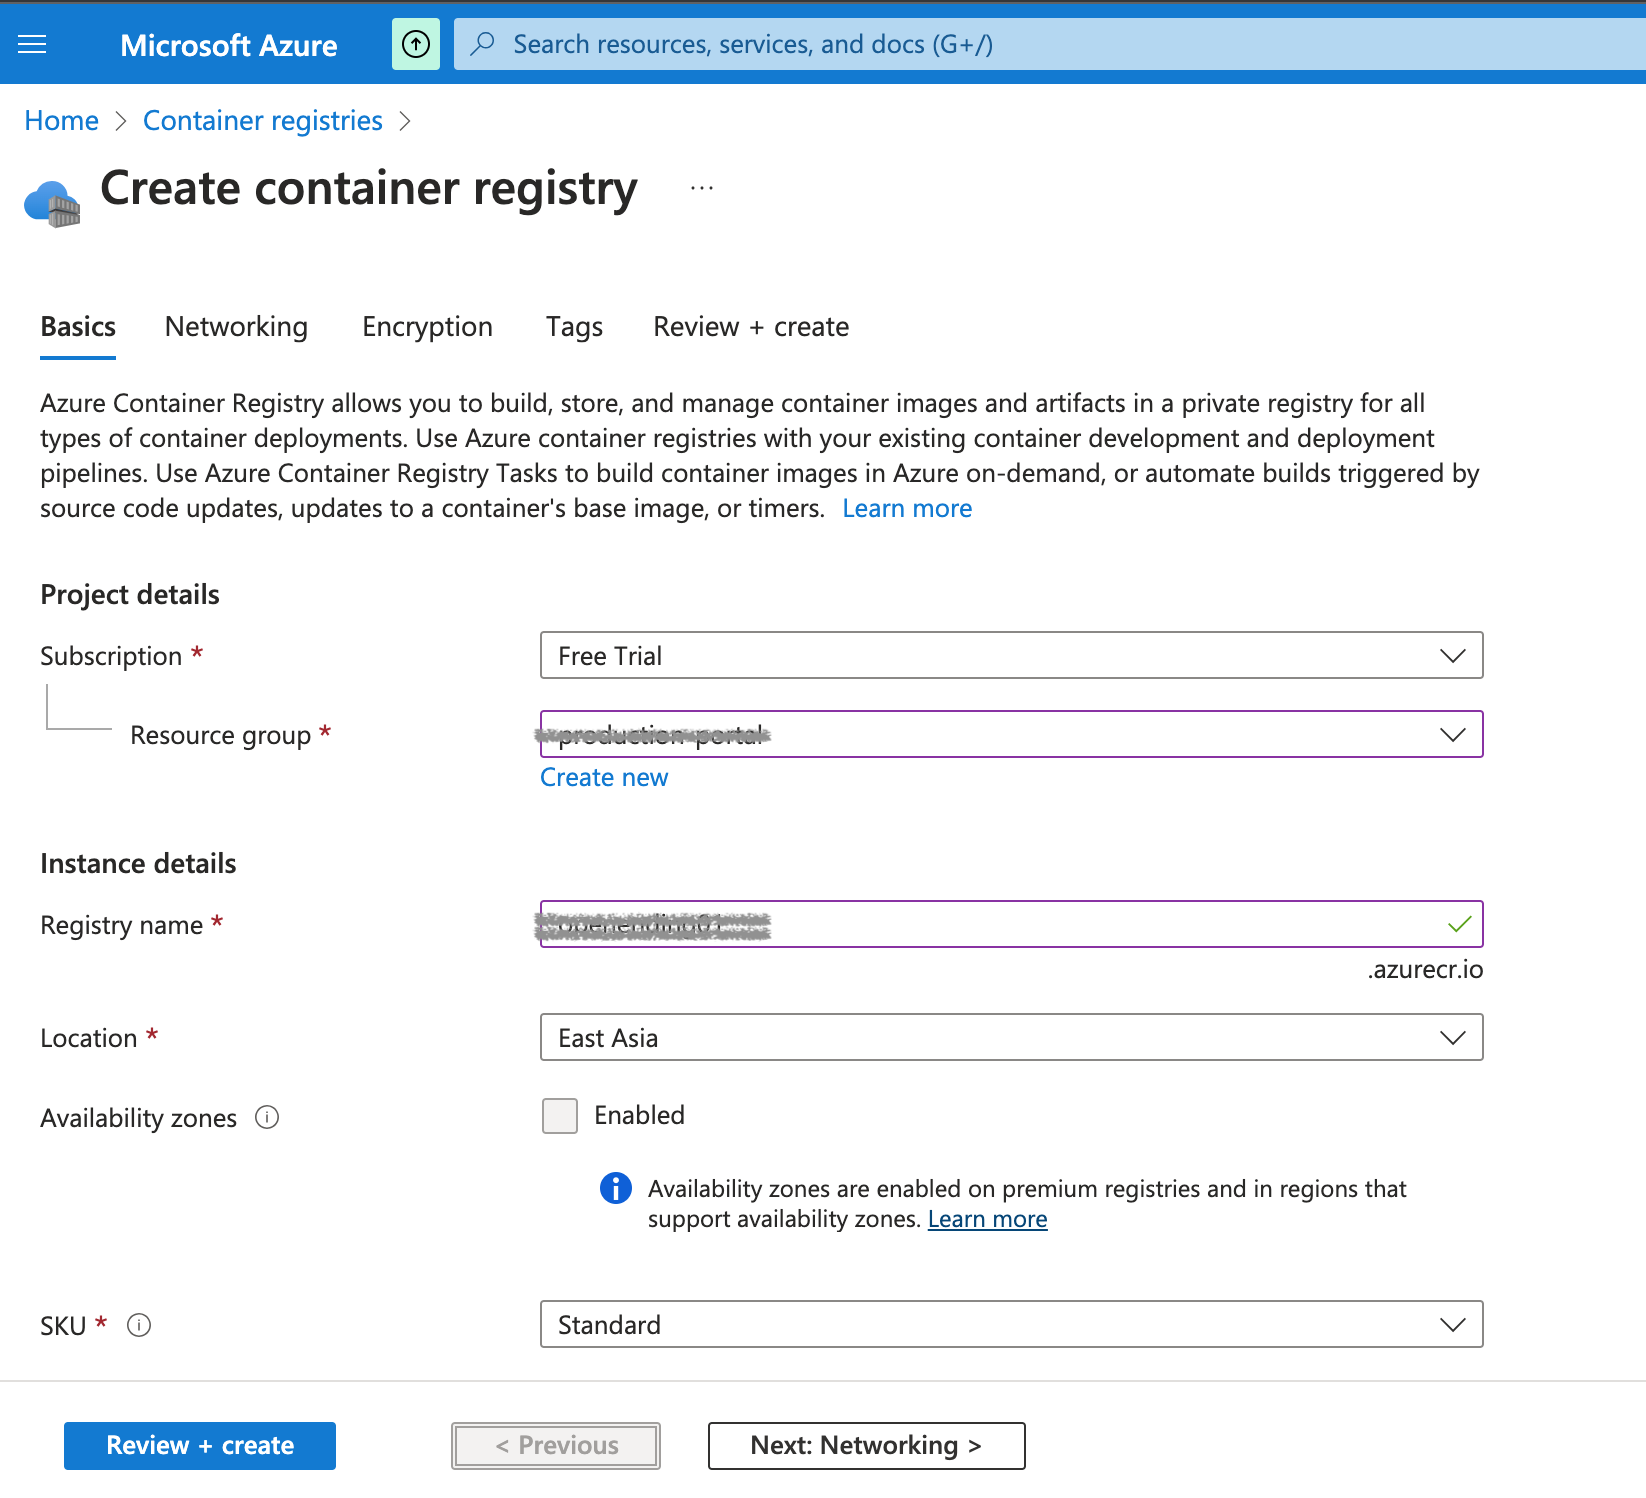Open the Review + create tab
1646x1498 pixels.
[751, 327]
